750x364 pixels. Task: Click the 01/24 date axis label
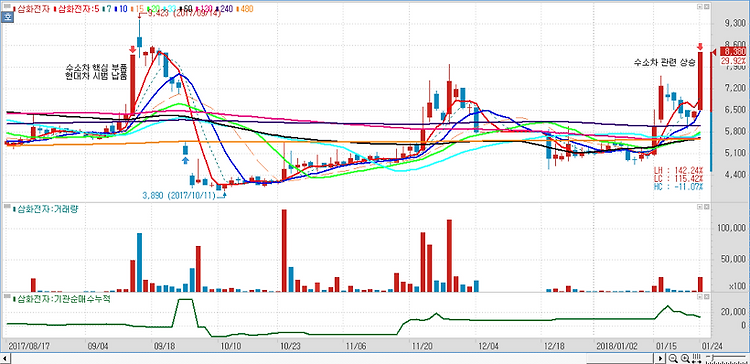[713, 345]
